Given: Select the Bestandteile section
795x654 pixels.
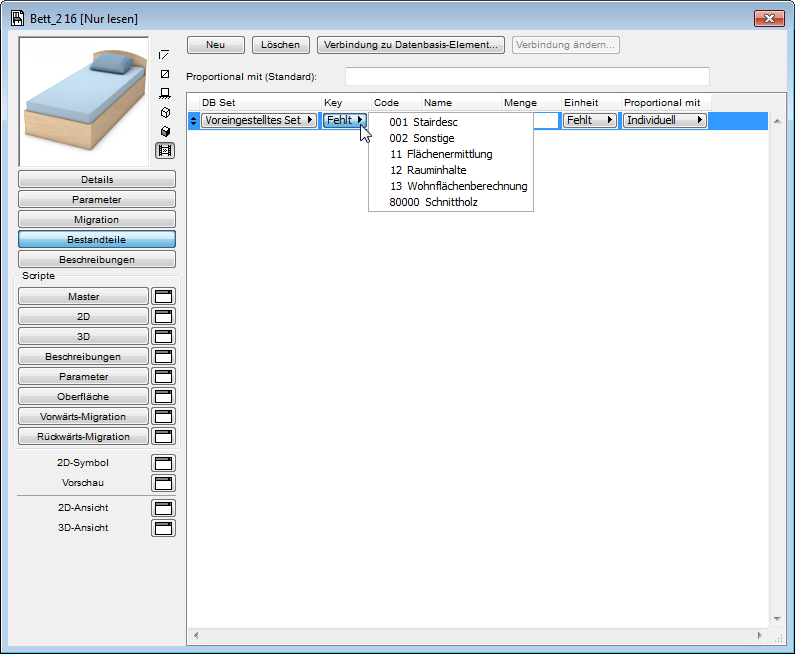Looking at the screenshot, I should (97, 239).
